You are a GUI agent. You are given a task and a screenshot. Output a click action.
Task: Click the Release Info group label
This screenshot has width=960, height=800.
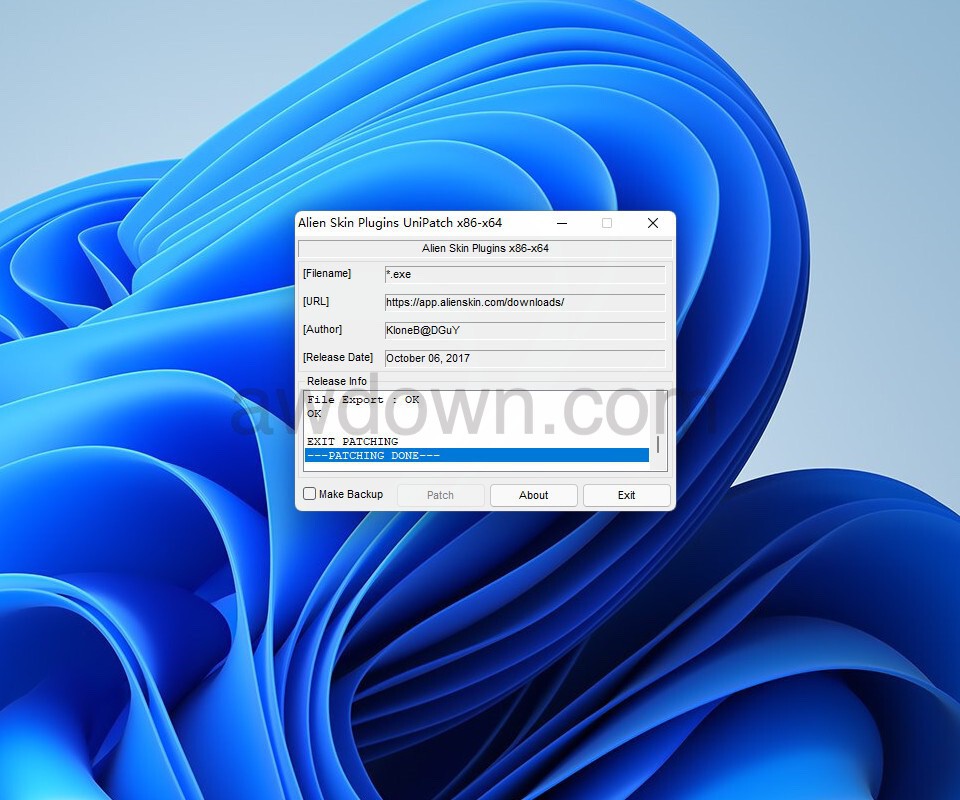pyautogui.click(x=336, y=381)
